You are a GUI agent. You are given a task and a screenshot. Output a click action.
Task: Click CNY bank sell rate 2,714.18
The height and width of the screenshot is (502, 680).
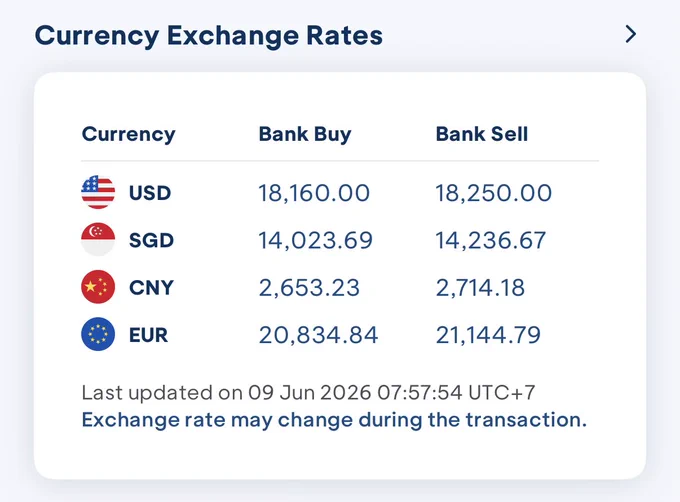[480, 287]
